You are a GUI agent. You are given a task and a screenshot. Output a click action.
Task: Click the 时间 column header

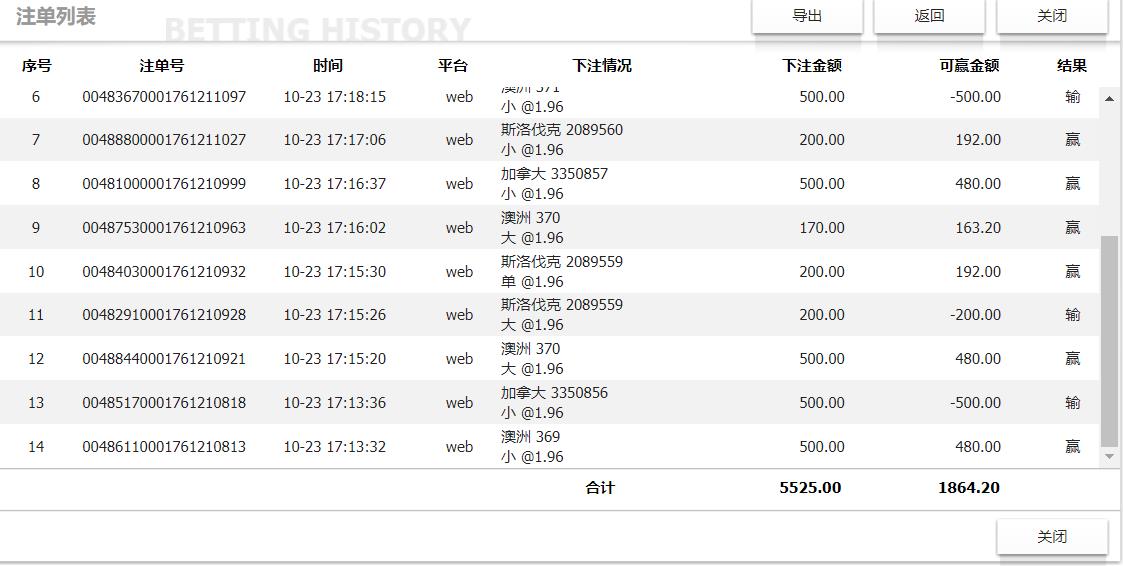click(x=328, y=66)
